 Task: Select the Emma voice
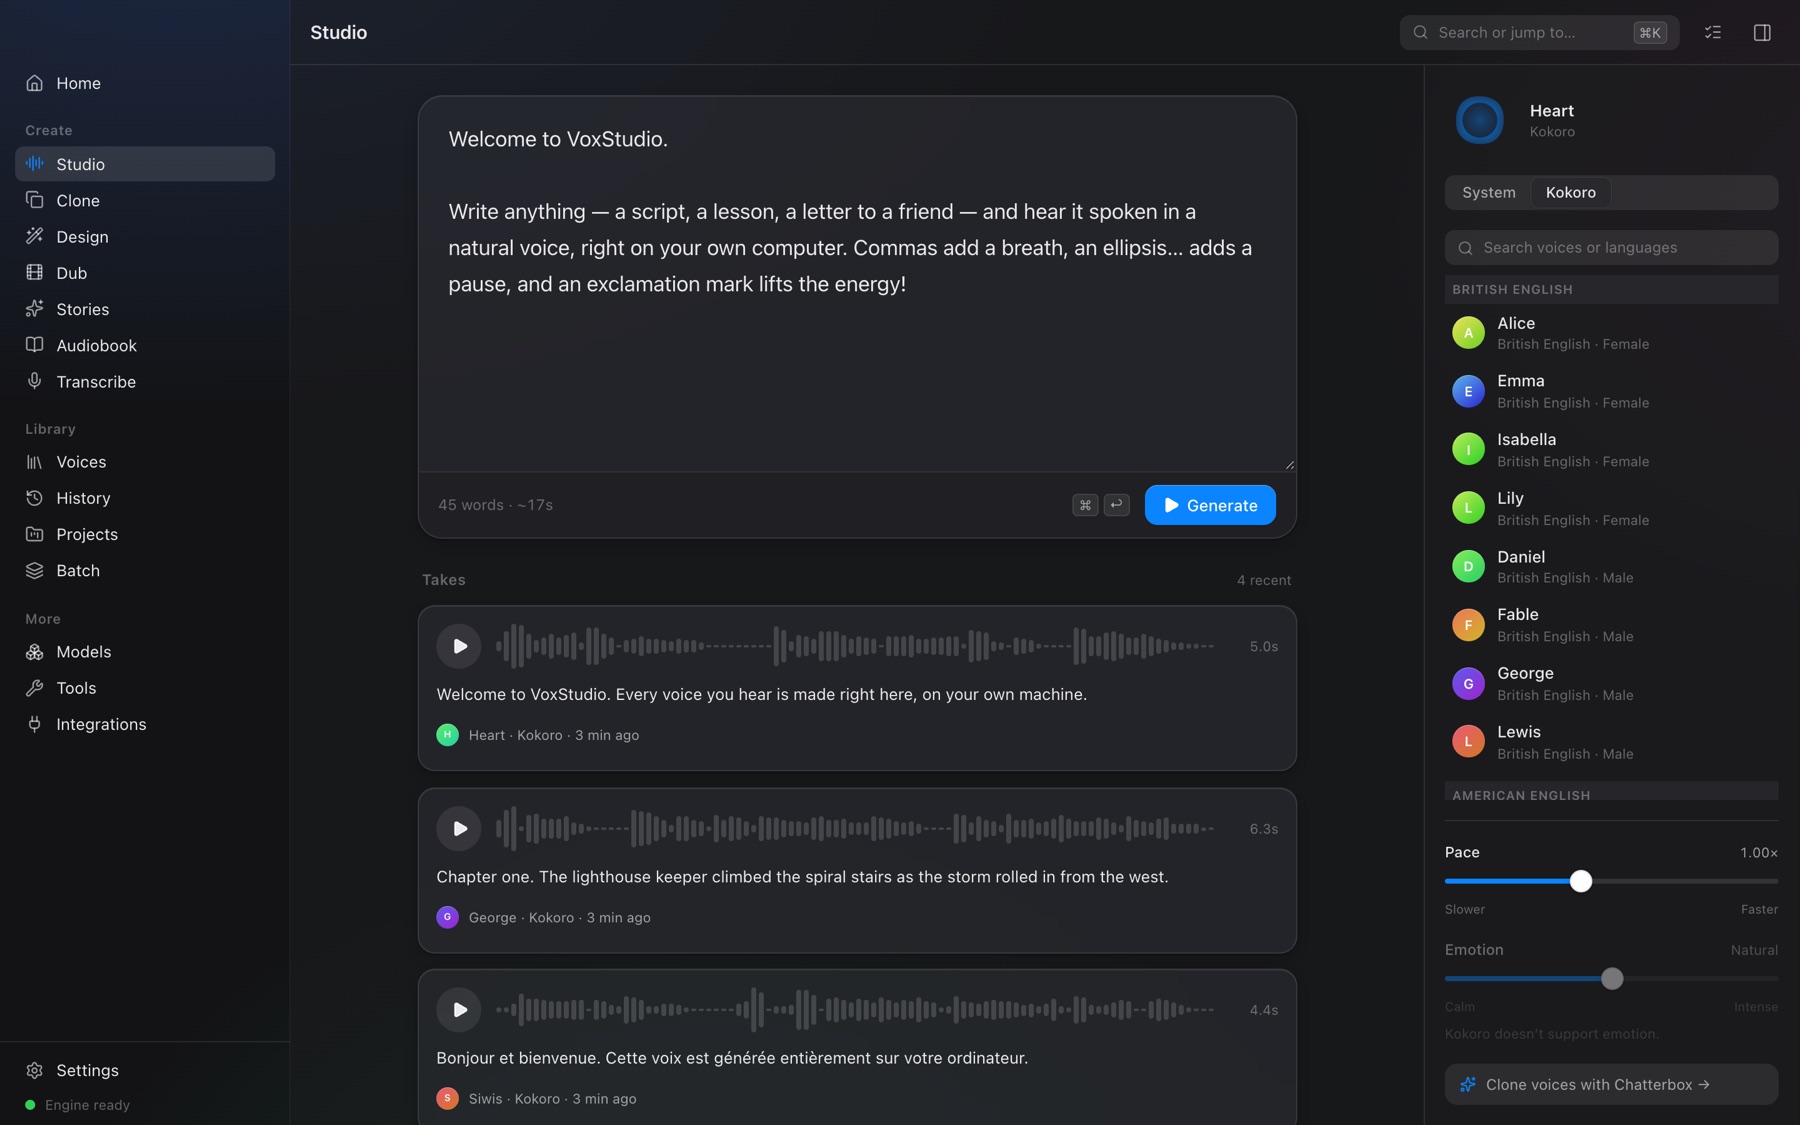[x=1611, y=391]
